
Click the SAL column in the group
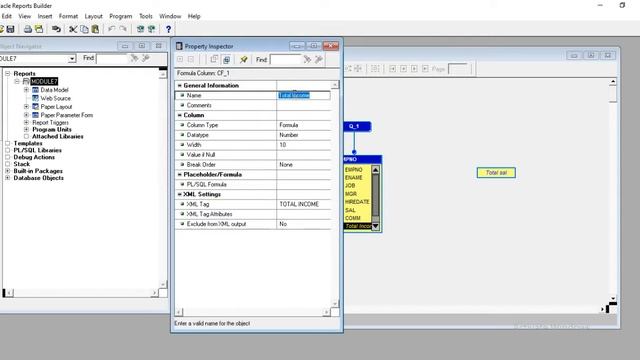coord(350,210)
